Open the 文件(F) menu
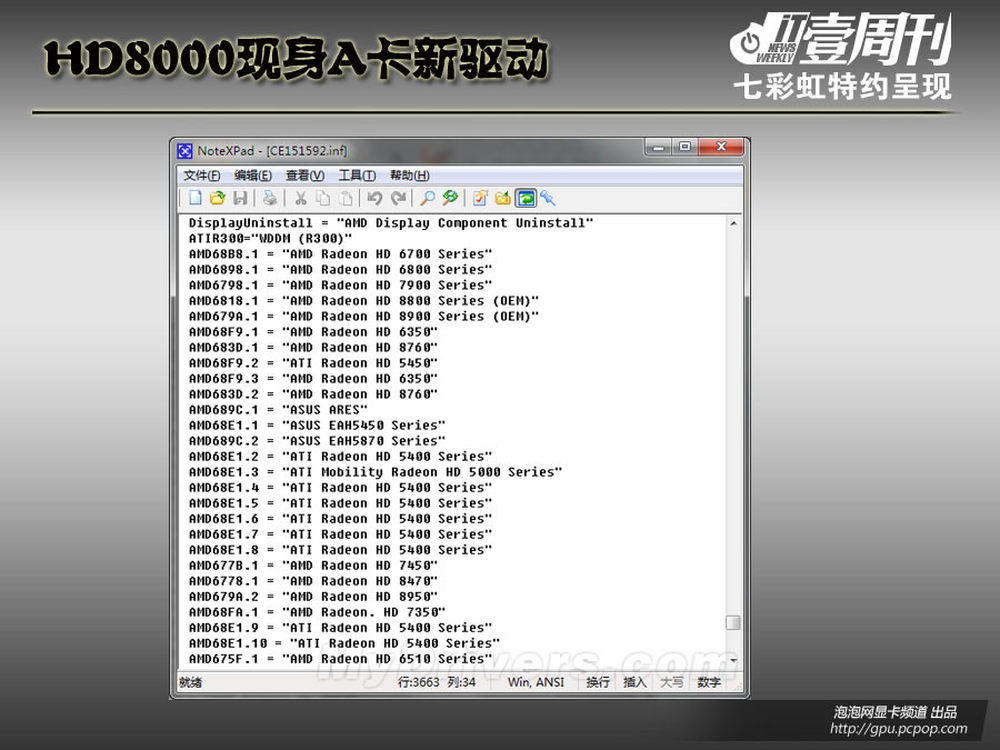Image resolution: width=1000 pixels, height=750 pixels. [x=202, y=175]
